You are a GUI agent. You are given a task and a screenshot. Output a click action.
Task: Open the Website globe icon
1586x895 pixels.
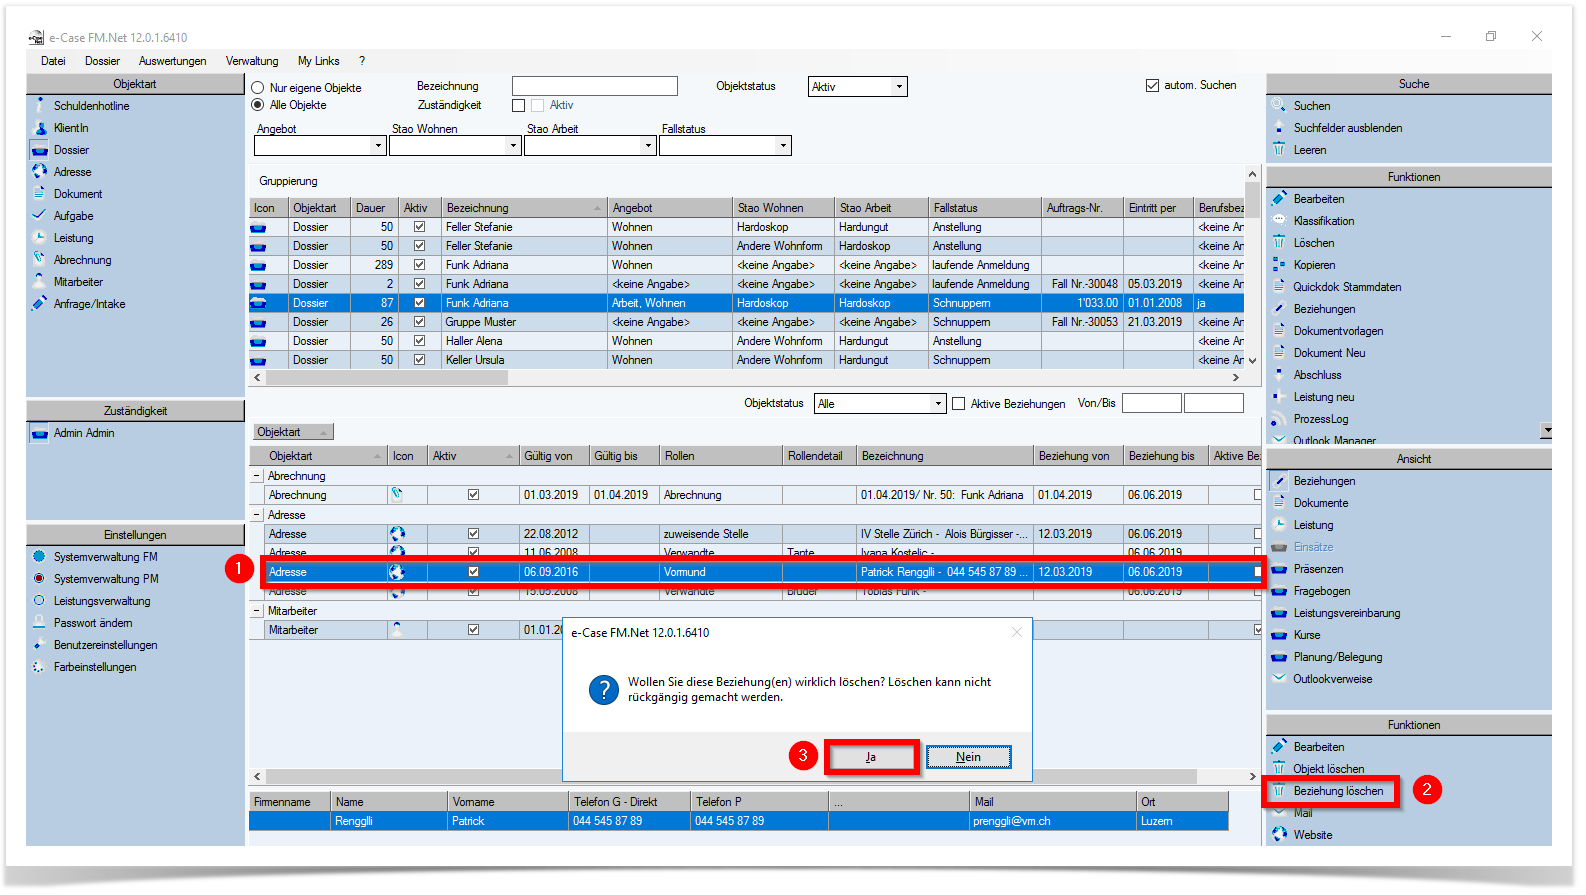point(1279,835)
